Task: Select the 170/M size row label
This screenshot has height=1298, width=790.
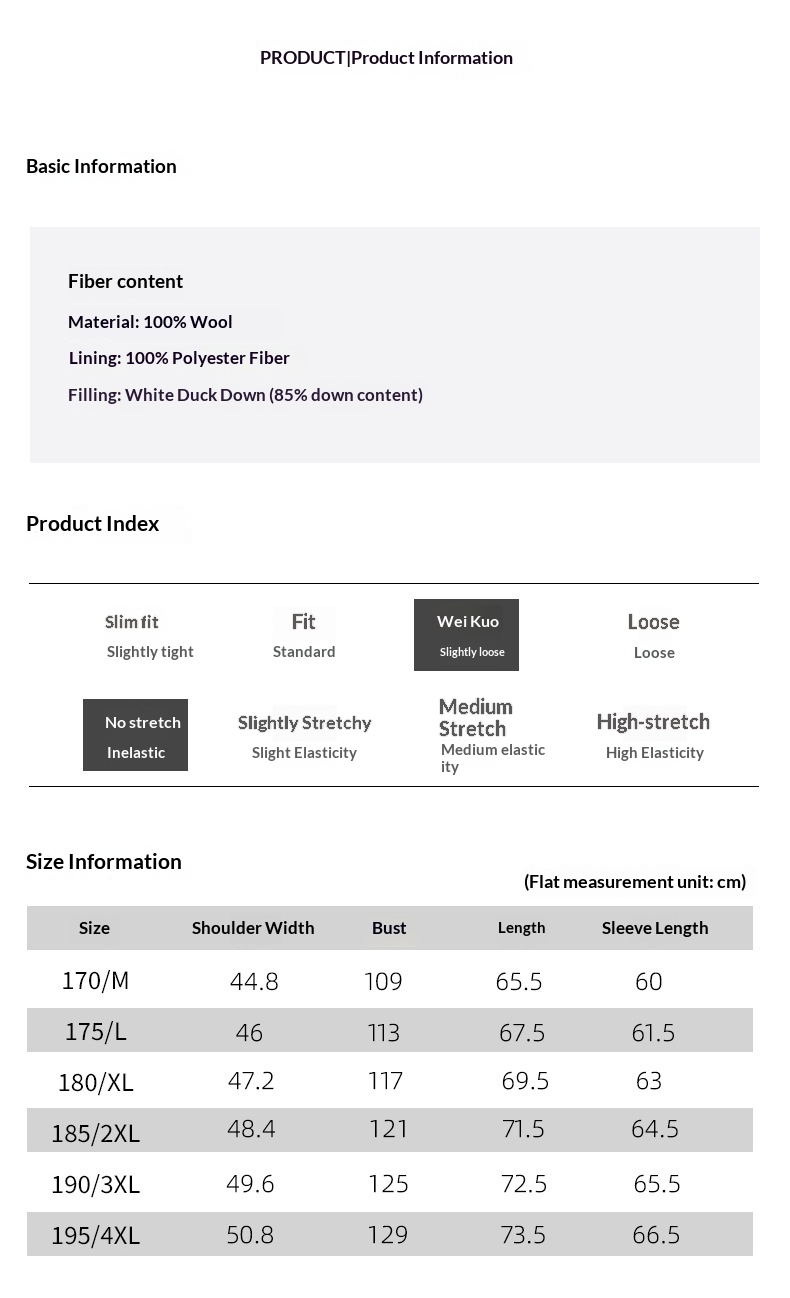Action: pyautogui.click(x=96, y=981)
